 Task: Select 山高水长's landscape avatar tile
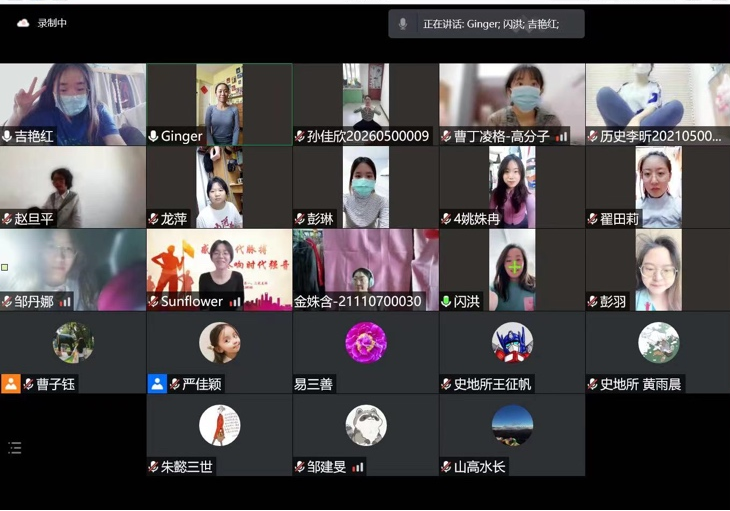click(x=512, y=425)
